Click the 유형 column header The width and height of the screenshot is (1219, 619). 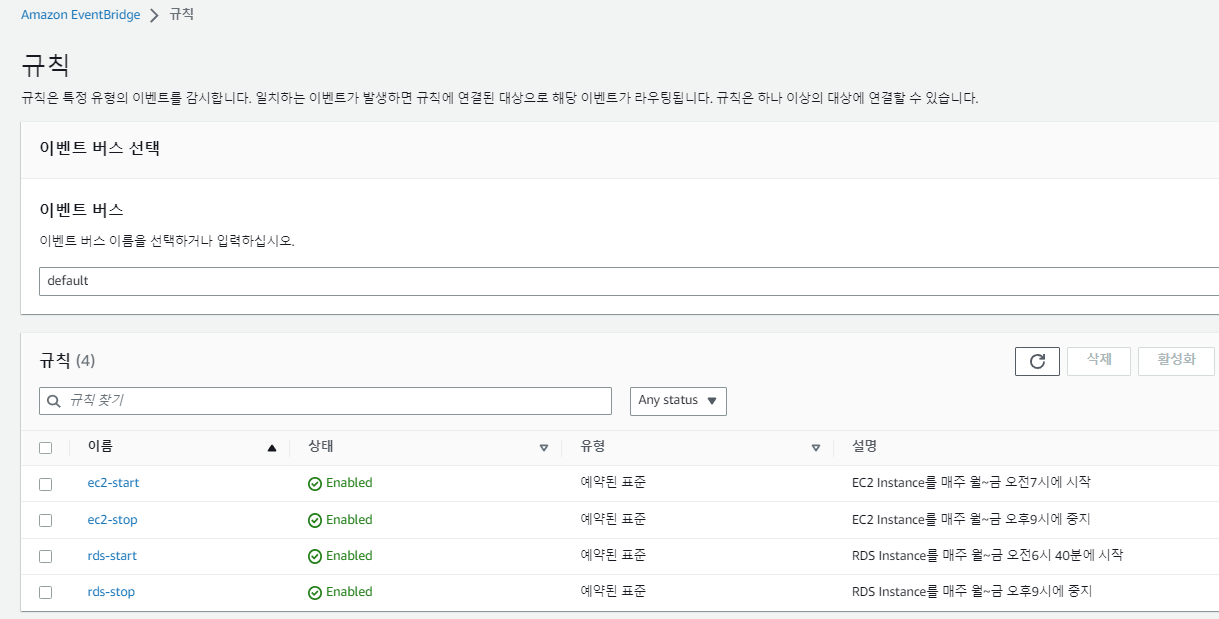[593, 447]
